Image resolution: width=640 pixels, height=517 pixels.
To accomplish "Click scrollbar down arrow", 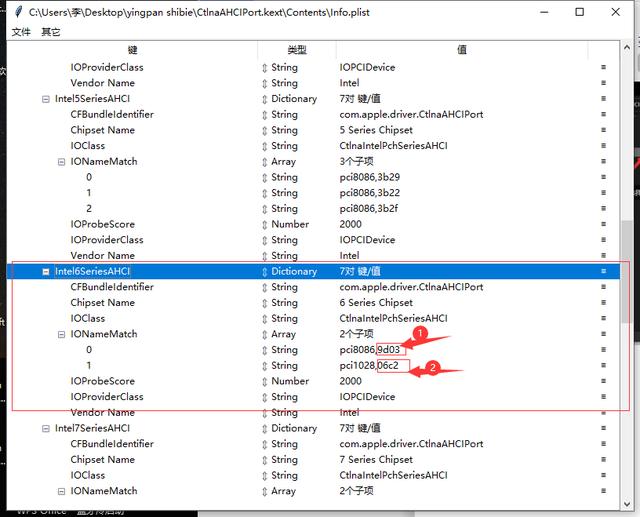I will pyautogui.click(x=627, y=504).
